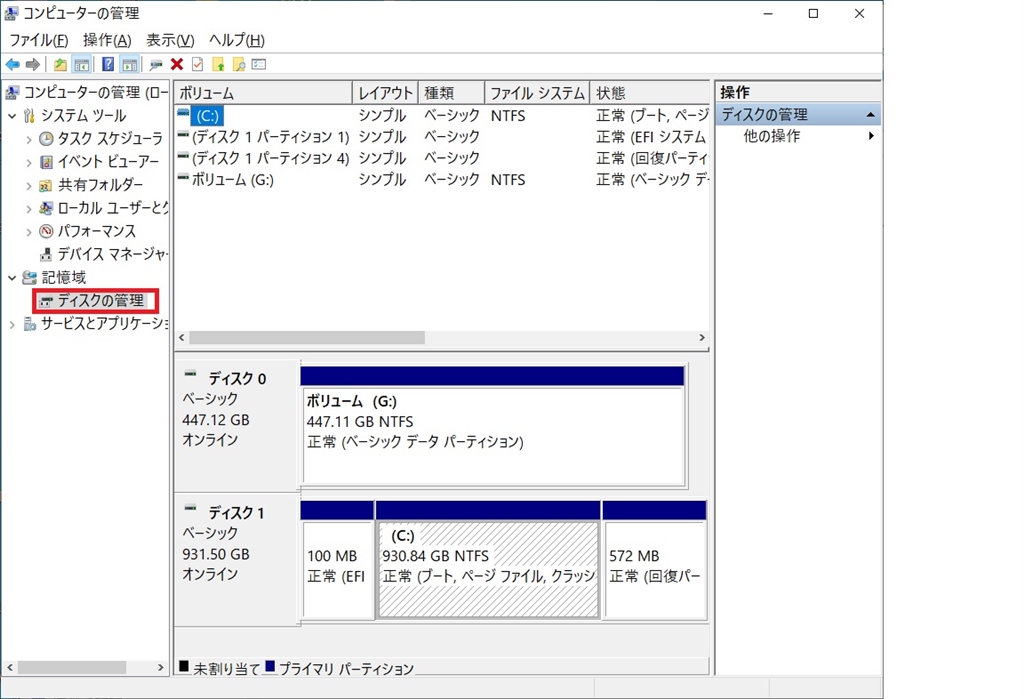Select the ボリューム (G:) 447.11 GB partition block
Image resolution: width=1024 pixels, height=699 pixels.
[x=494, y=436]
